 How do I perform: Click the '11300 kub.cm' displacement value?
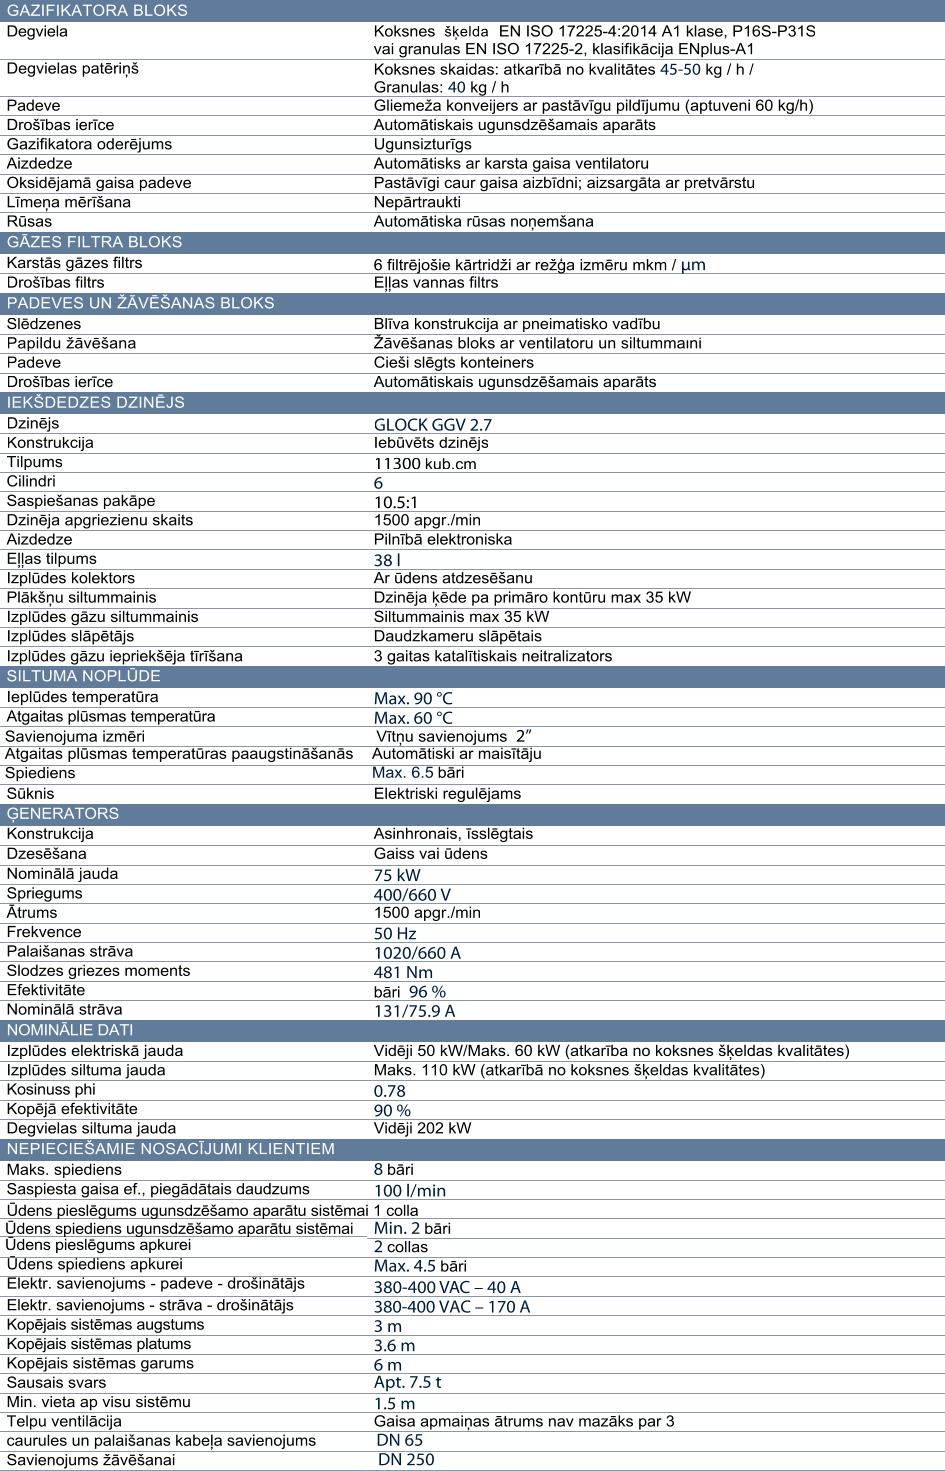point(425,464)
